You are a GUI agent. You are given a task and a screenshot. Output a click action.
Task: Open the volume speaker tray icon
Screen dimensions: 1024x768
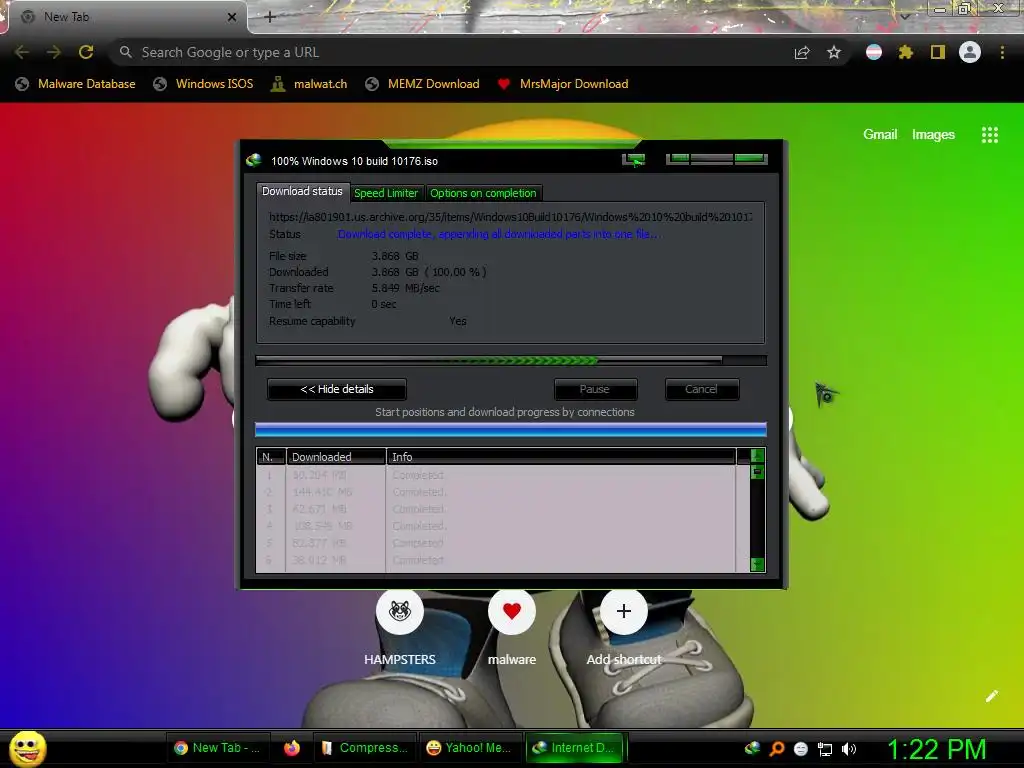pyautogui.click(x=848, y=749)
